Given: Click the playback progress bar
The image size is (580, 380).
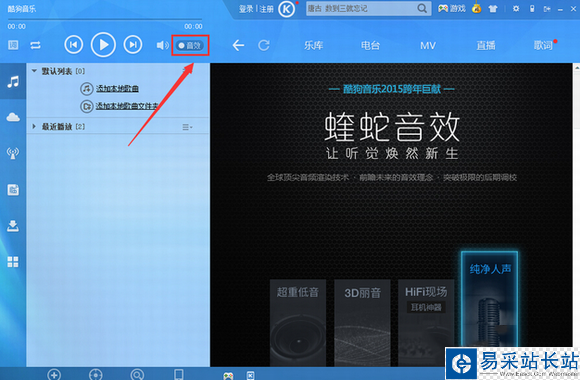Looking at the screenshot, I should pyautogui.click(x=105, y=19).
